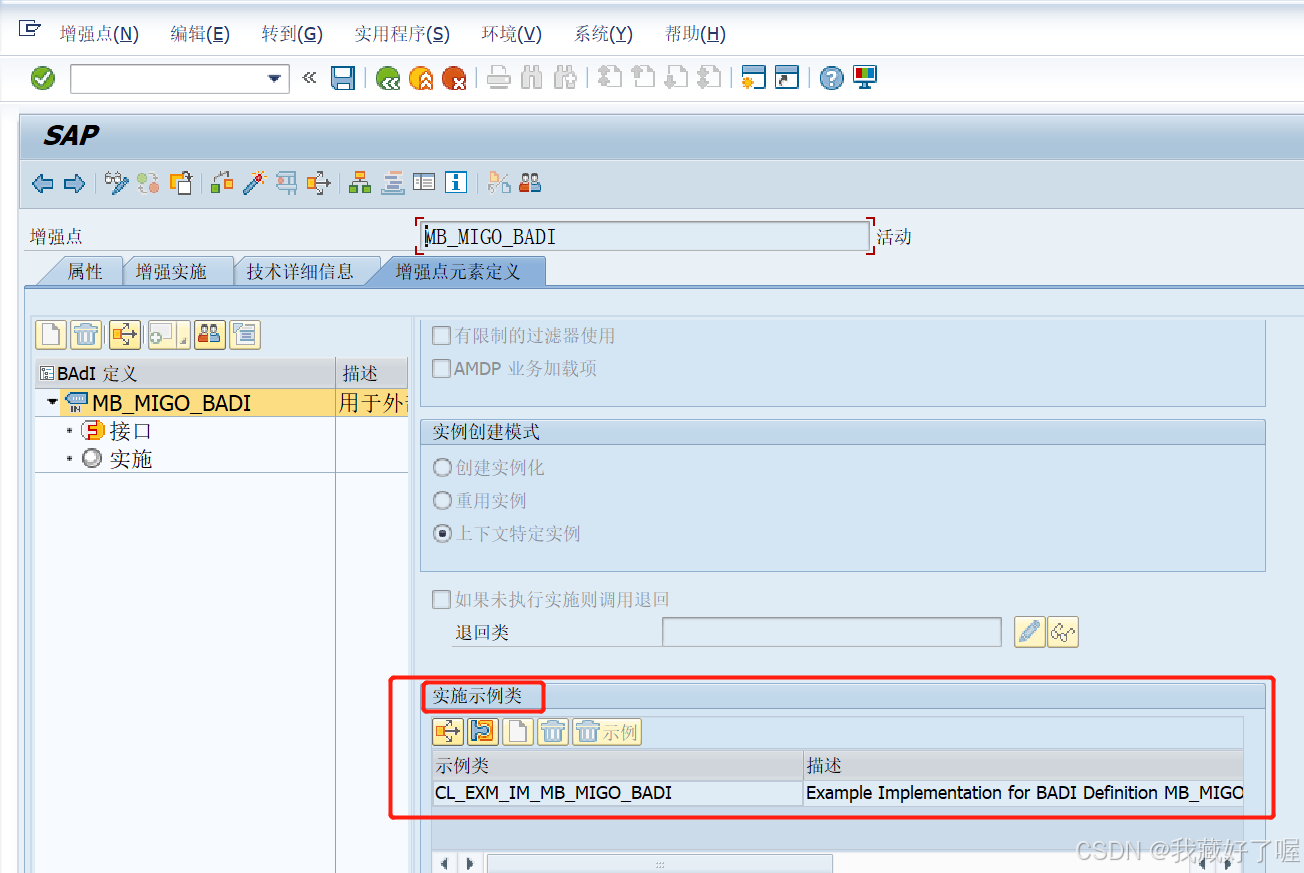The height and width of the screenshot is (873, 1304).
Task: Open the 转到(G) menu
Action: tap(292, 33)
